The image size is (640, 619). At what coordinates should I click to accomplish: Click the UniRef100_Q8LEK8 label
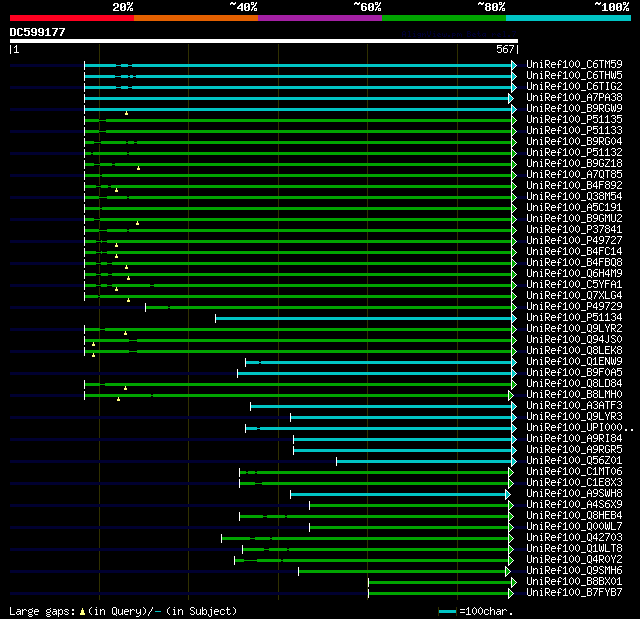574,351
